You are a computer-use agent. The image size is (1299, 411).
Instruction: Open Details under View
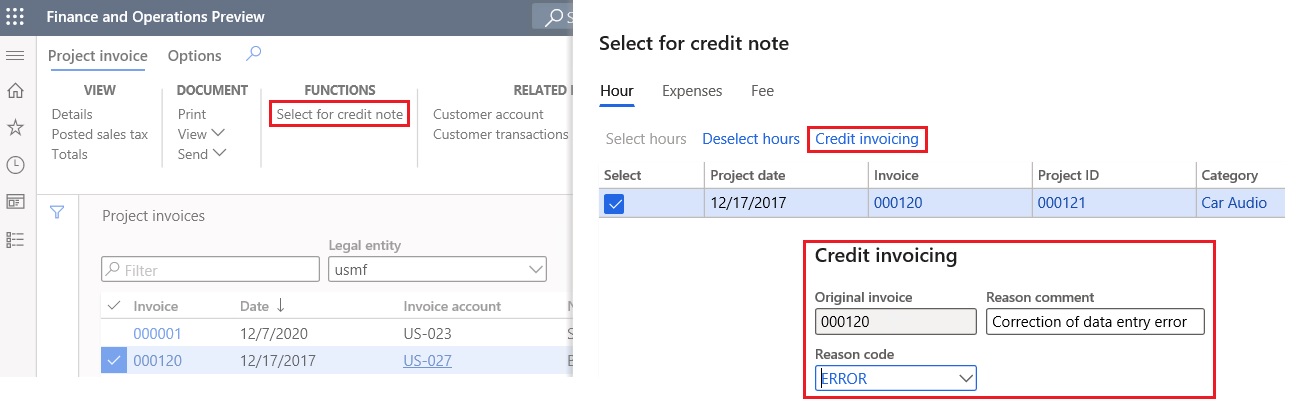tap(72, 114)
